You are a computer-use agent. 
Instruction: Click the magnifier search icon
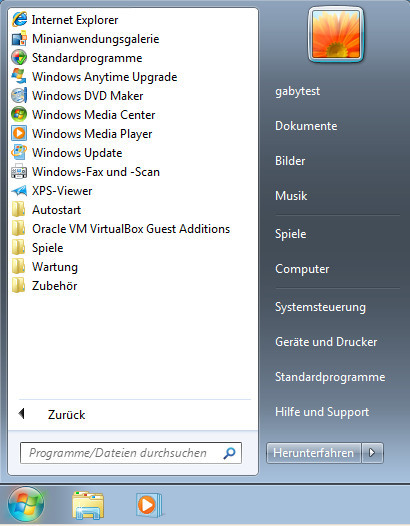coord(229,453)
